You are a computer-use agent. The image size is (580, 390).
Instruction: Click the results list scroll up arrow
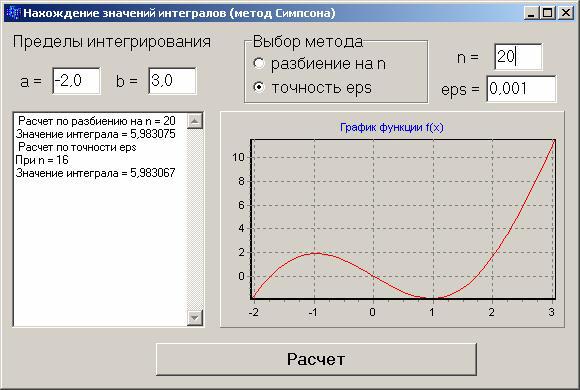195,121
